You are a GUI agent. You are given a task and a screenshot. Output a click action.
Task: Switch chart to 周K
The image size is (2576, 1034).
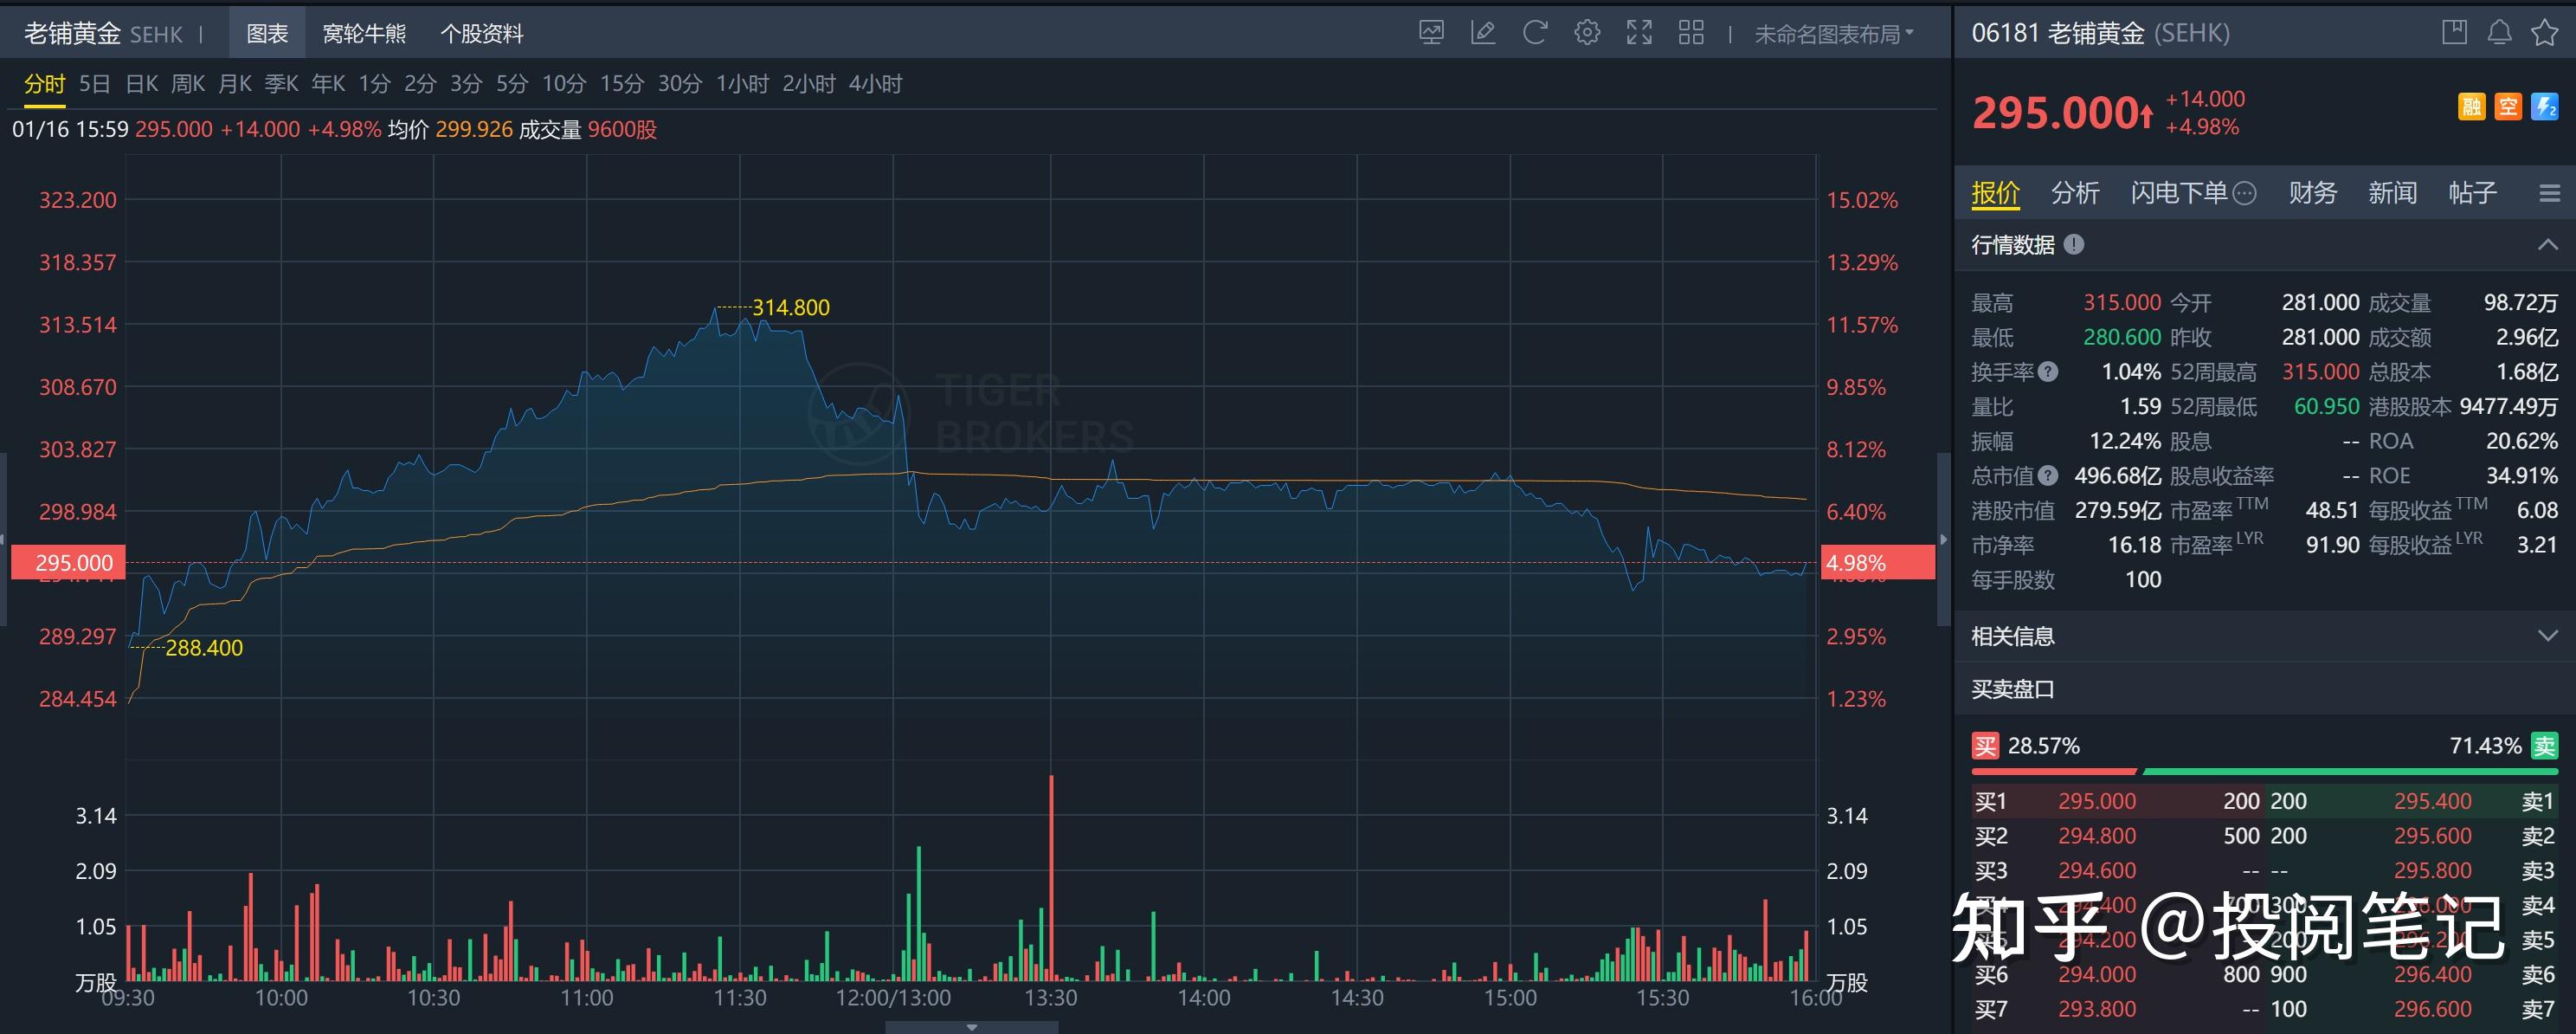click(x=188, y=84)
